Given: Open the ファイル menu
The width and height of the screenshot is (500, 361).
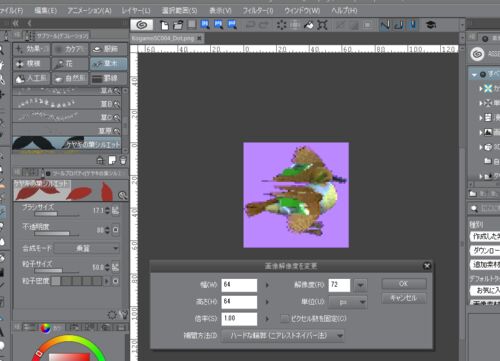Looking at the screenshot, I should (11, 10).
